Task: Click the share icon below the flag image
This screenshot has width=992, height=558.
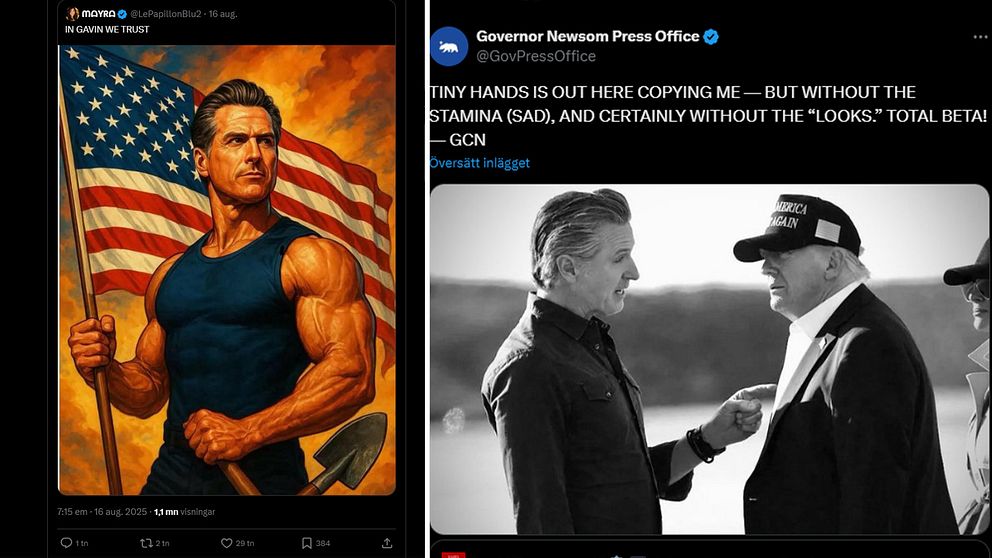Action: coord(387,543)
